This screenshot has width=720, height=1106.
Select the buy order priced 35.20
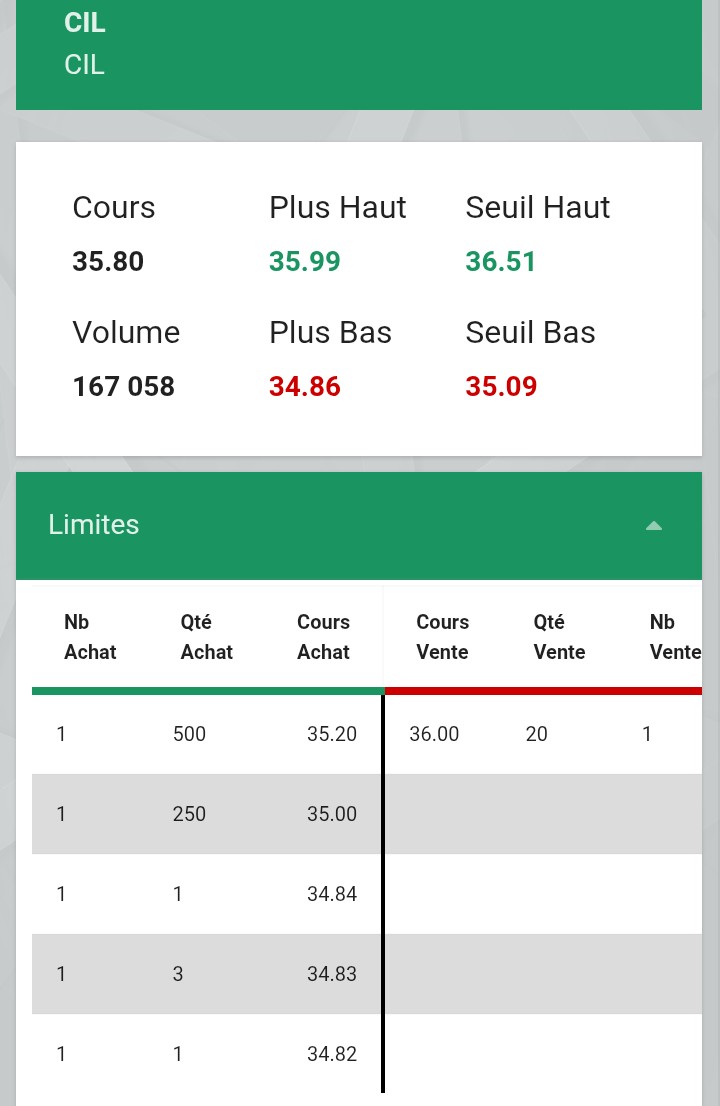(207, 734)
